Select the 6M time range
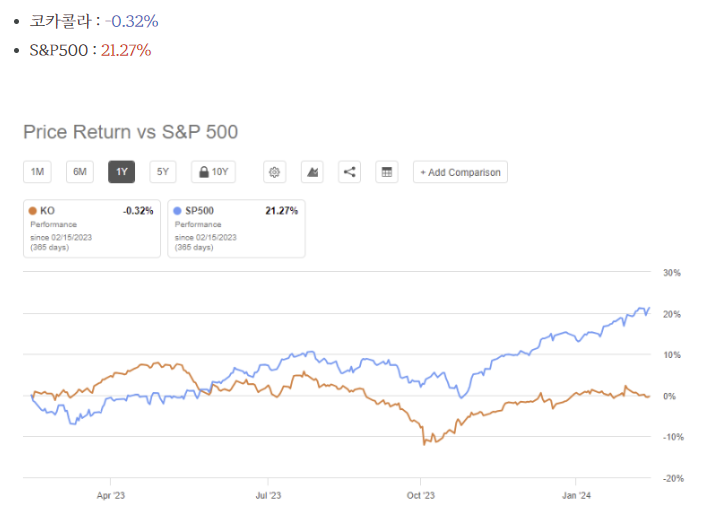Viewport: 703px width, 530px height. pyautogui.click(x=80, y=172)
